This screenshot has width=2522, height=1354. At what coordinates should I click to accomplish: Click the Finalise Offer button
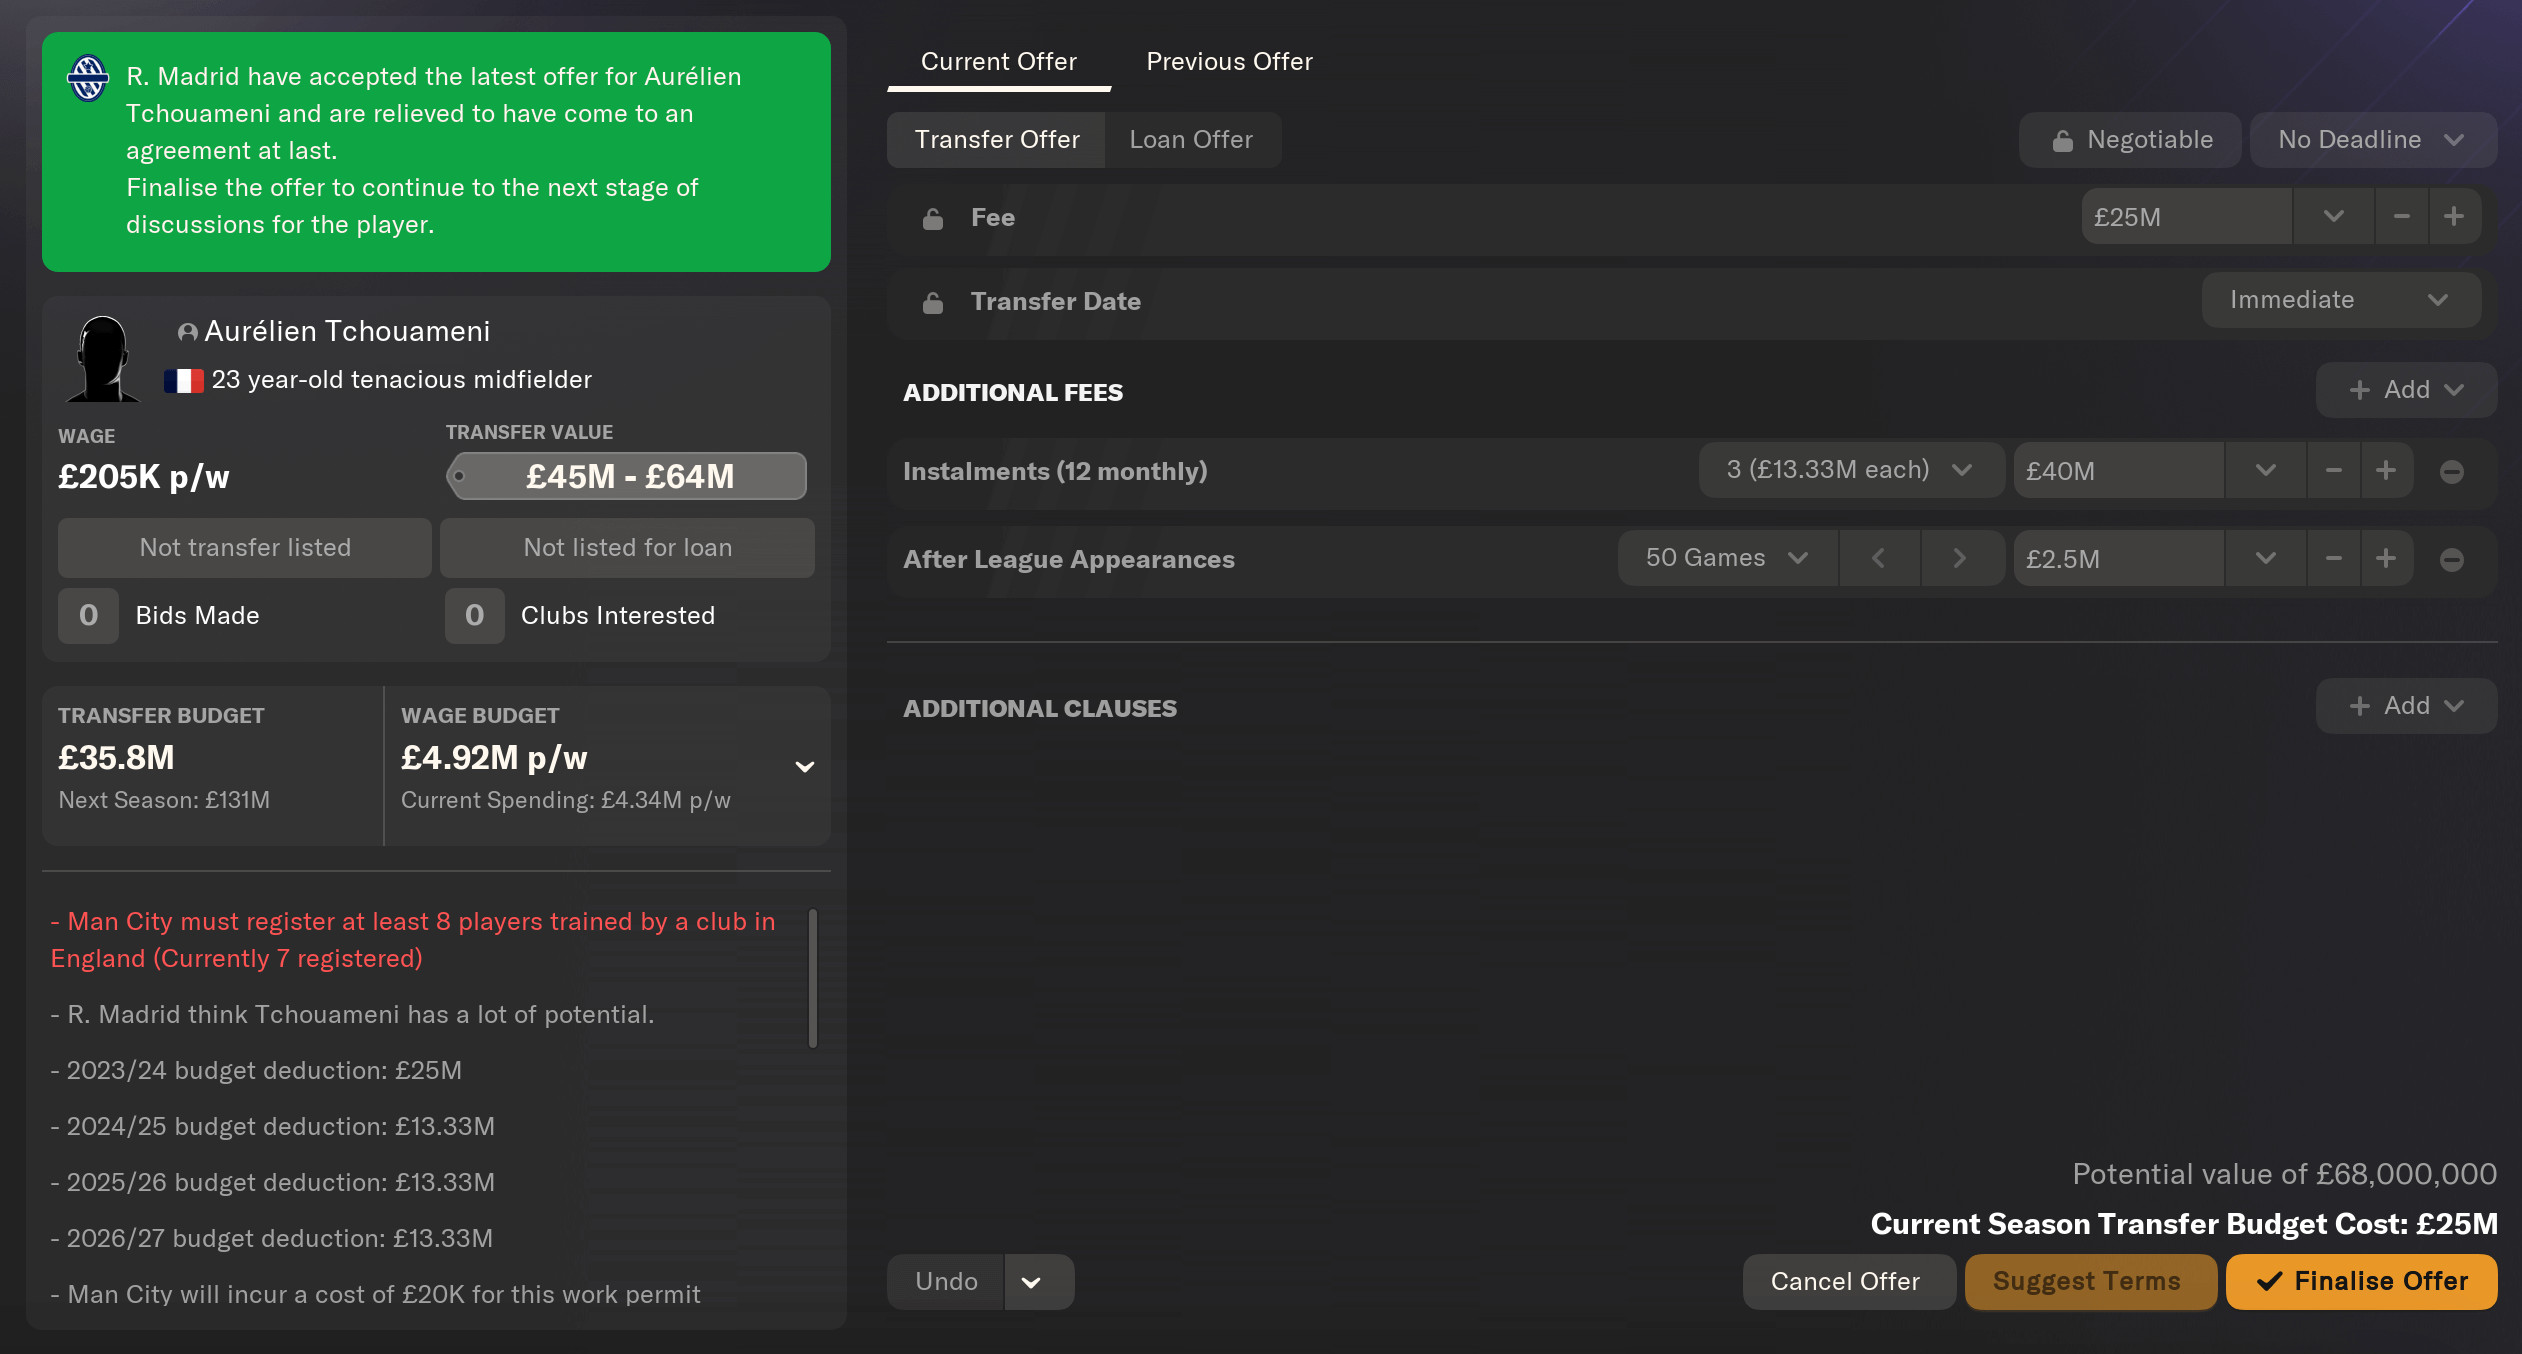(2362, 1282)
